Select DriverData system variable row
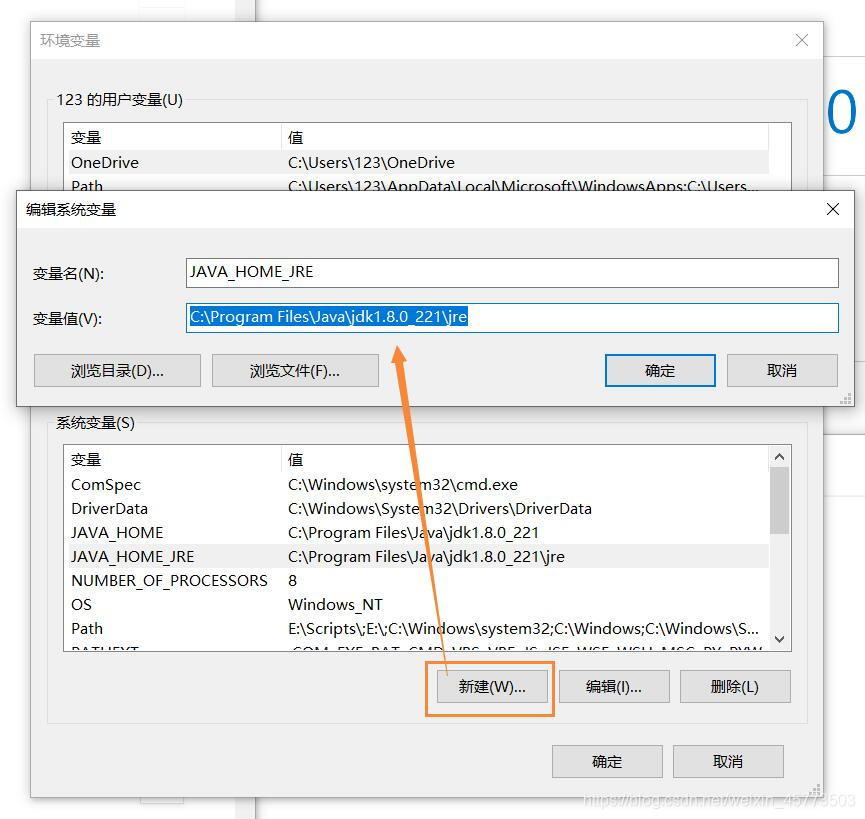Image resolution: width=865 pixels, height=819 pixels. pyautogui.click(x=417, y=508)
